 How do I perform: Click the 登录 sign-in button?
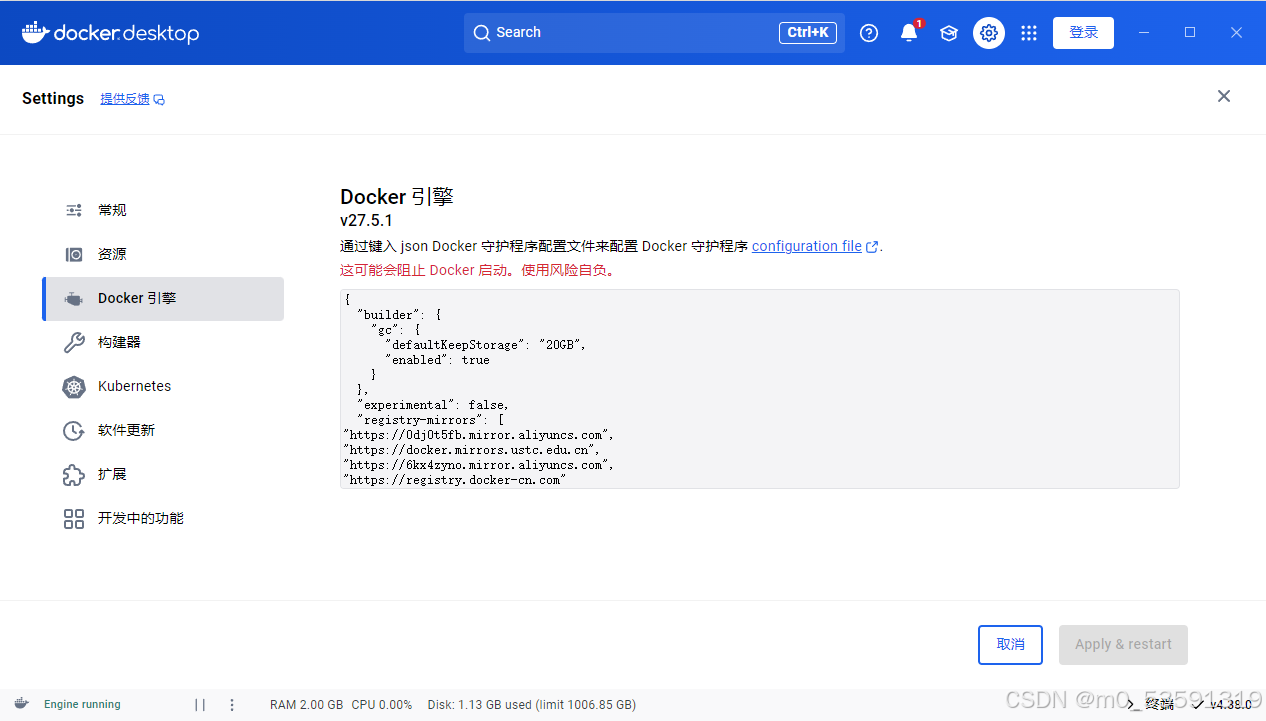1083,33
